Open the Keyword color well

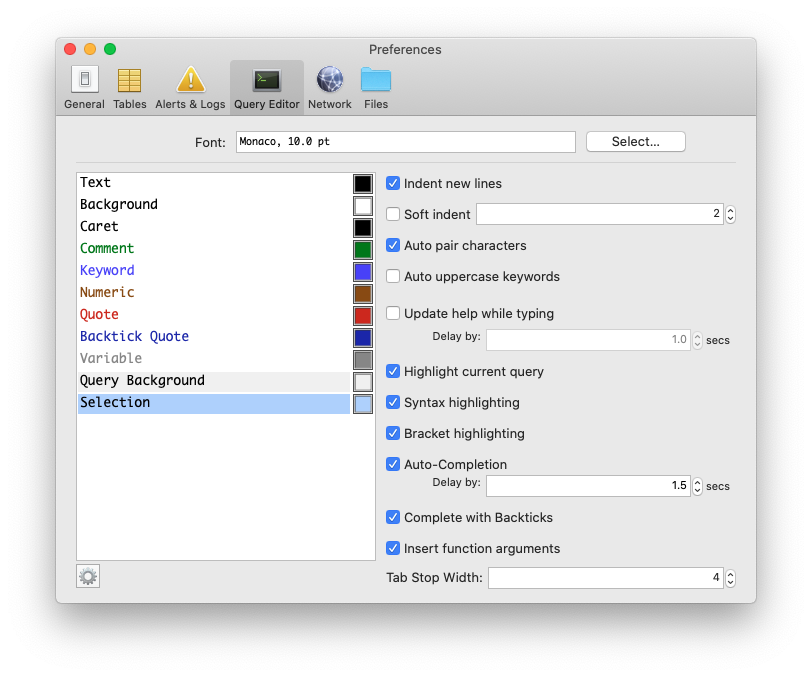tap(363, 271)
